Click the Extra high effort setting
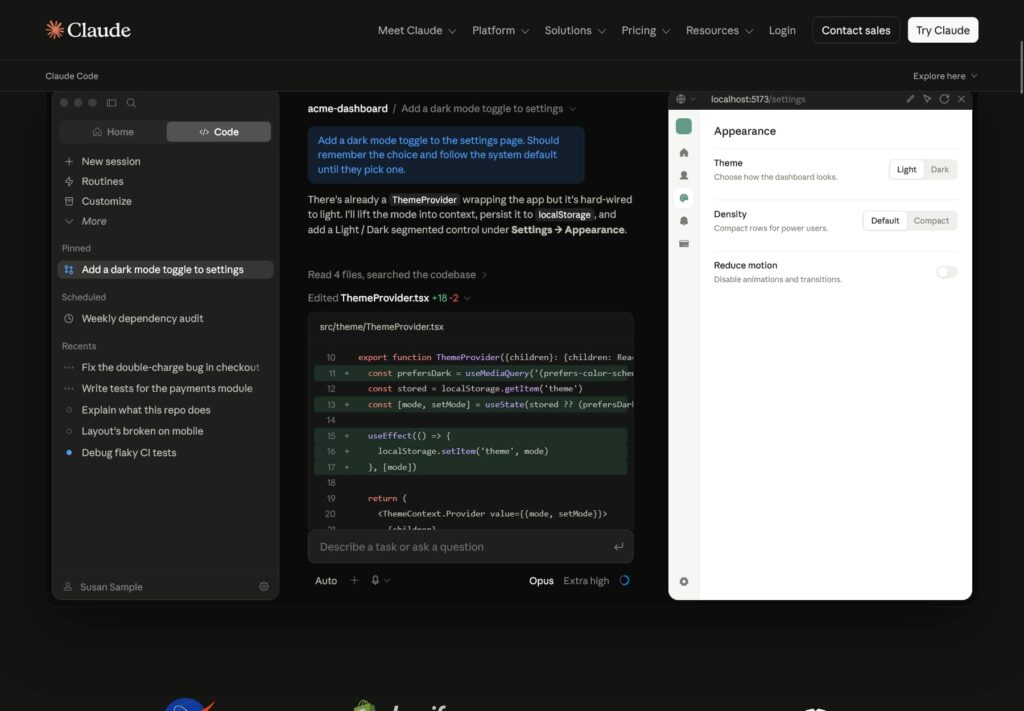 point(586,580)
